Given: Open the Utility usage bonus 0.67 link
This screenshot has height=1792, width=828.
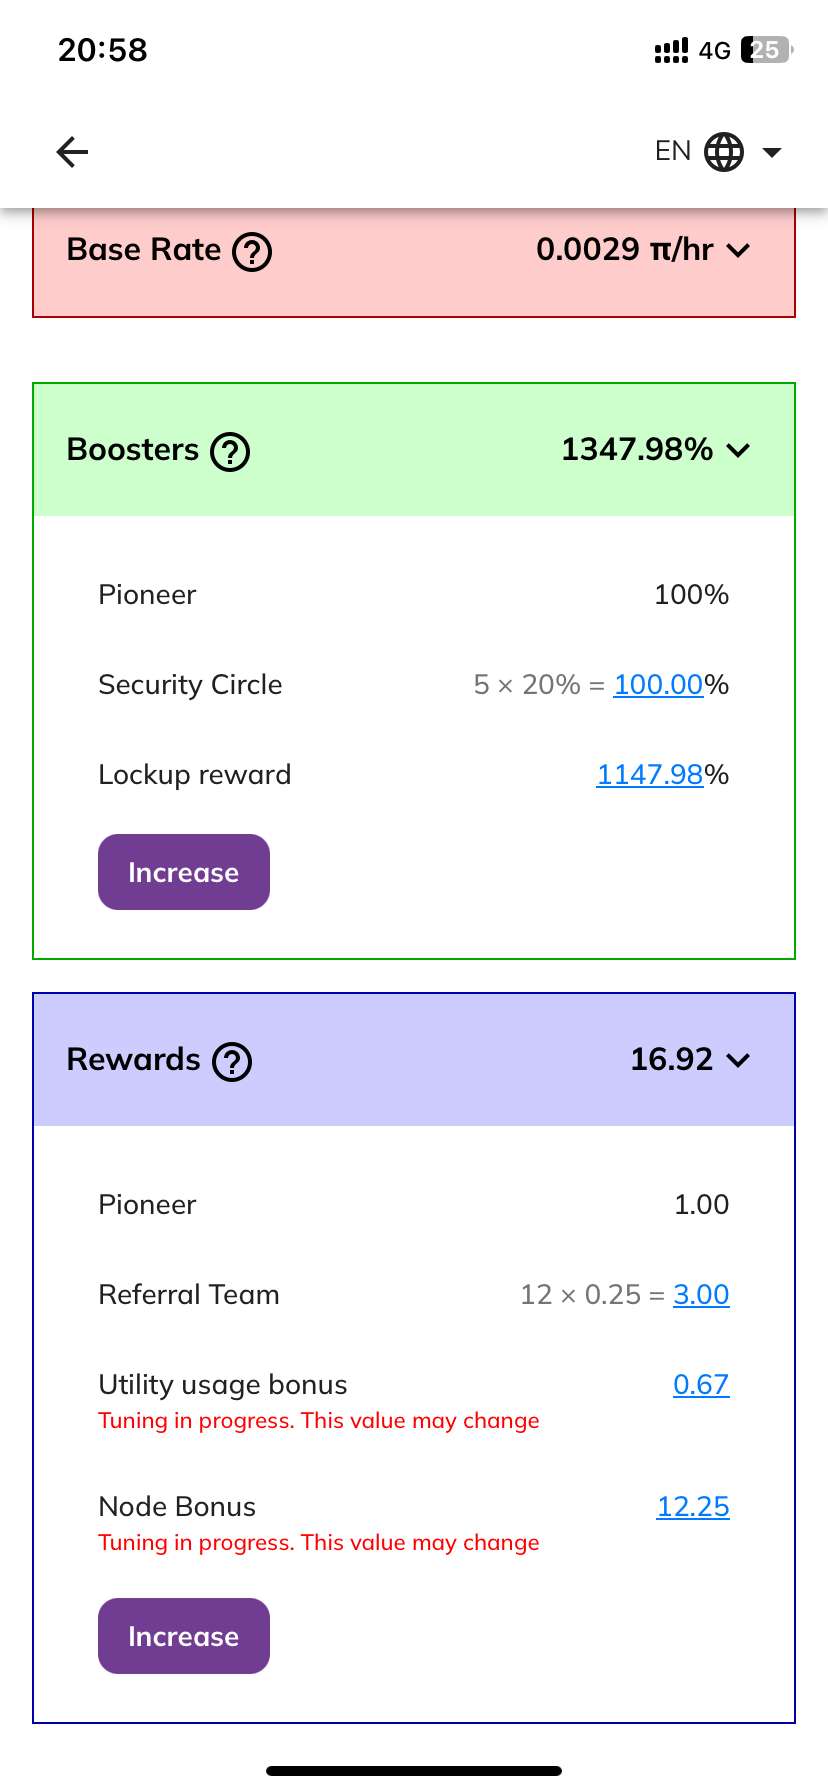Looking at the screenshot, I should click(701, 1385).
